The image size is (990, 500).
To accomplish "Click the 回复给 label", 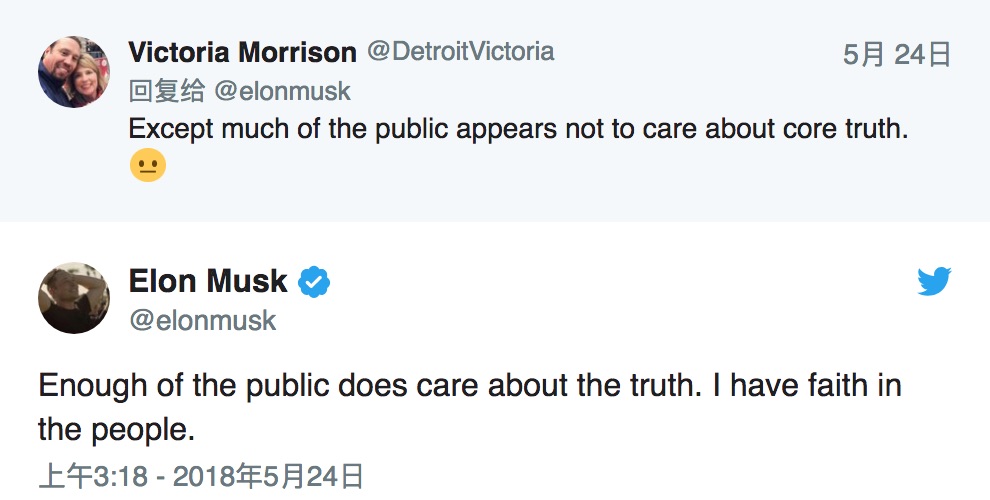I will pyautogui.click(x=167, y=91).
